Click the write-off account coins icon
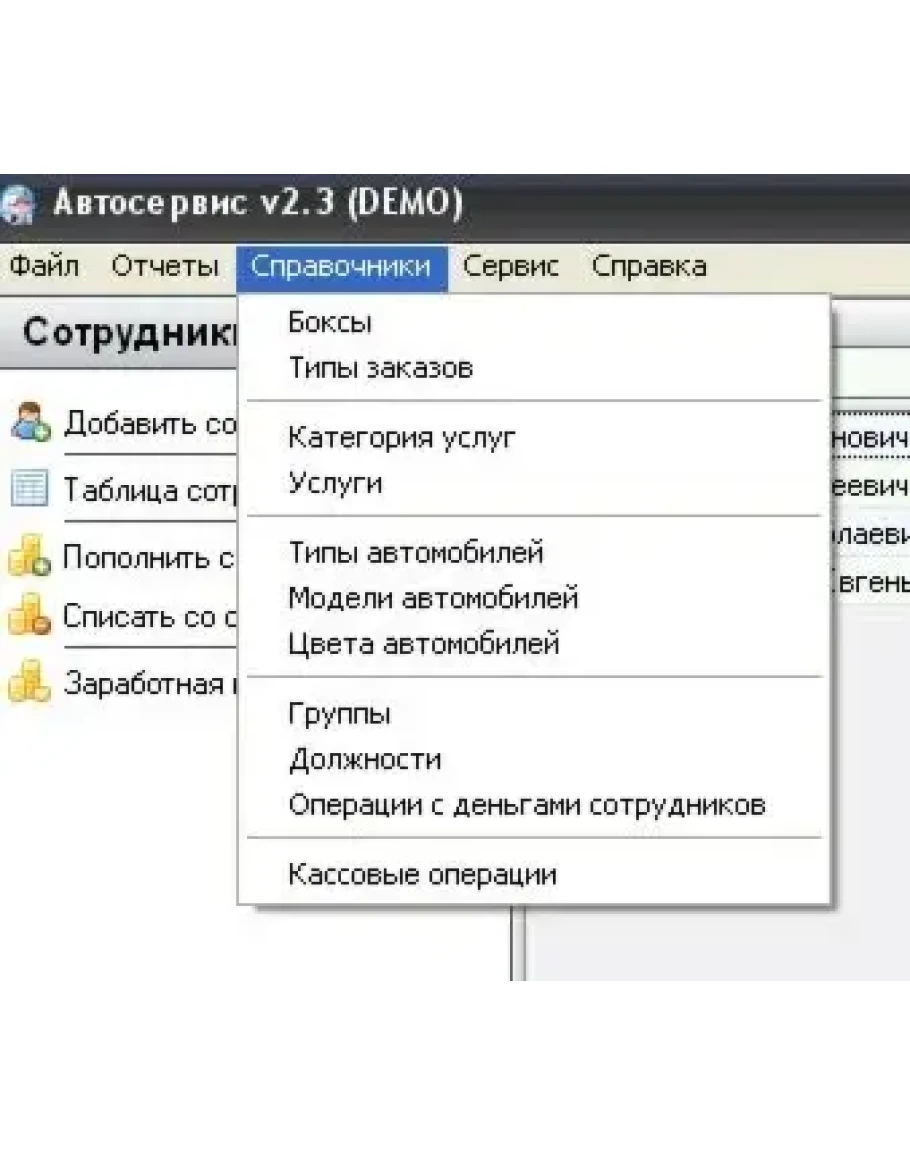The width and height of the screenshot is (910, 1155). 29,617
